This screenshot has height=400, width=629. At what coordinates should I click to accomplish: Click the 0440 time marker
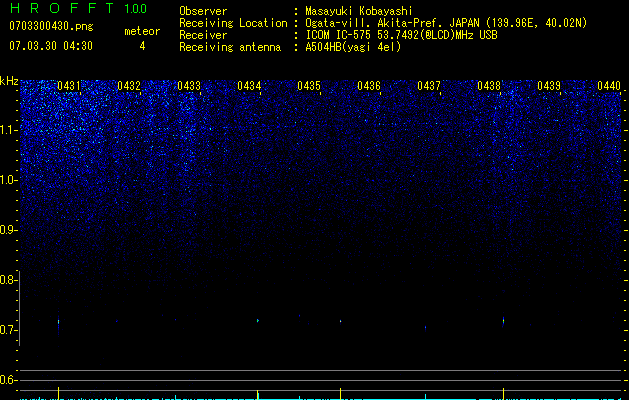point(609,85)
